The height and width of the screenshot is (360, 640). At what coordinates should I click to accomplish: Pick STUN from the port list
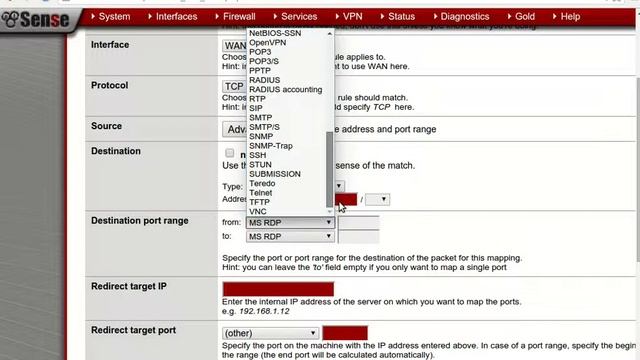pyautogui.click(x=260, y=164)
